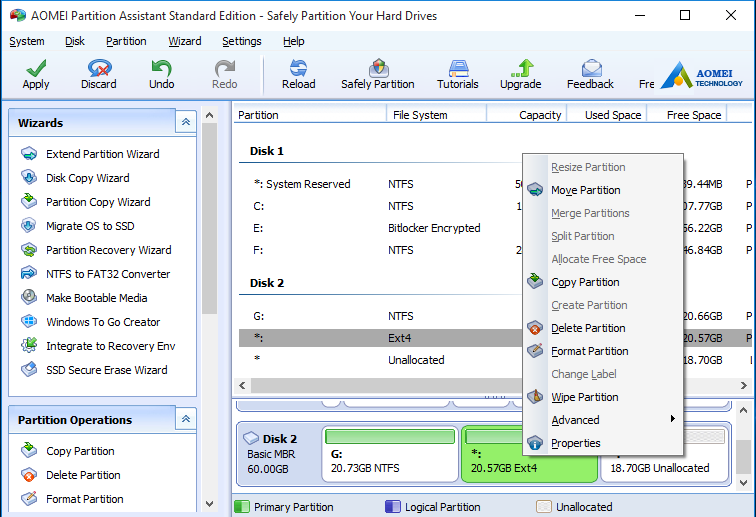Screen dimensions: 756x517
Task: Open Safely Partition shield icon
Action: (x=378, y=68)
